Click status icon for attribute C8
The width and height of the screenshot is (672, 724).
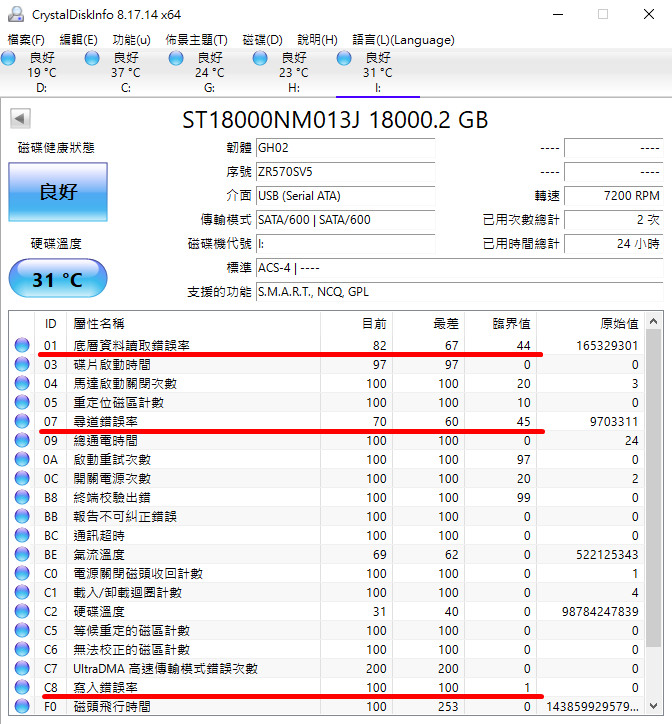tap(22, 687)
